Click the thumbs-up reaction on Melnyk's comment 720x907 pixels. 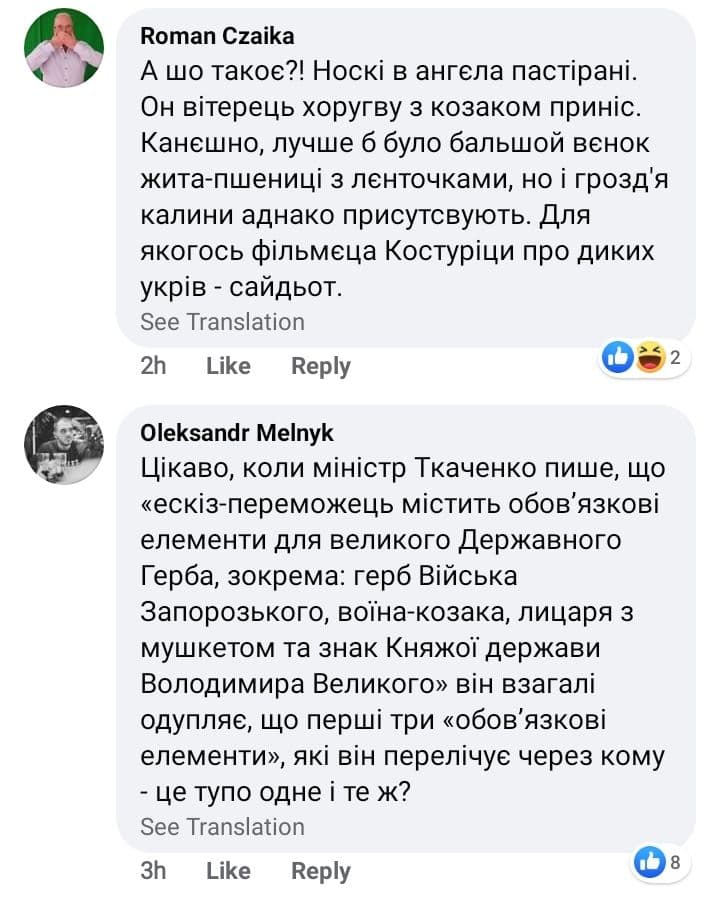point(651,861)
